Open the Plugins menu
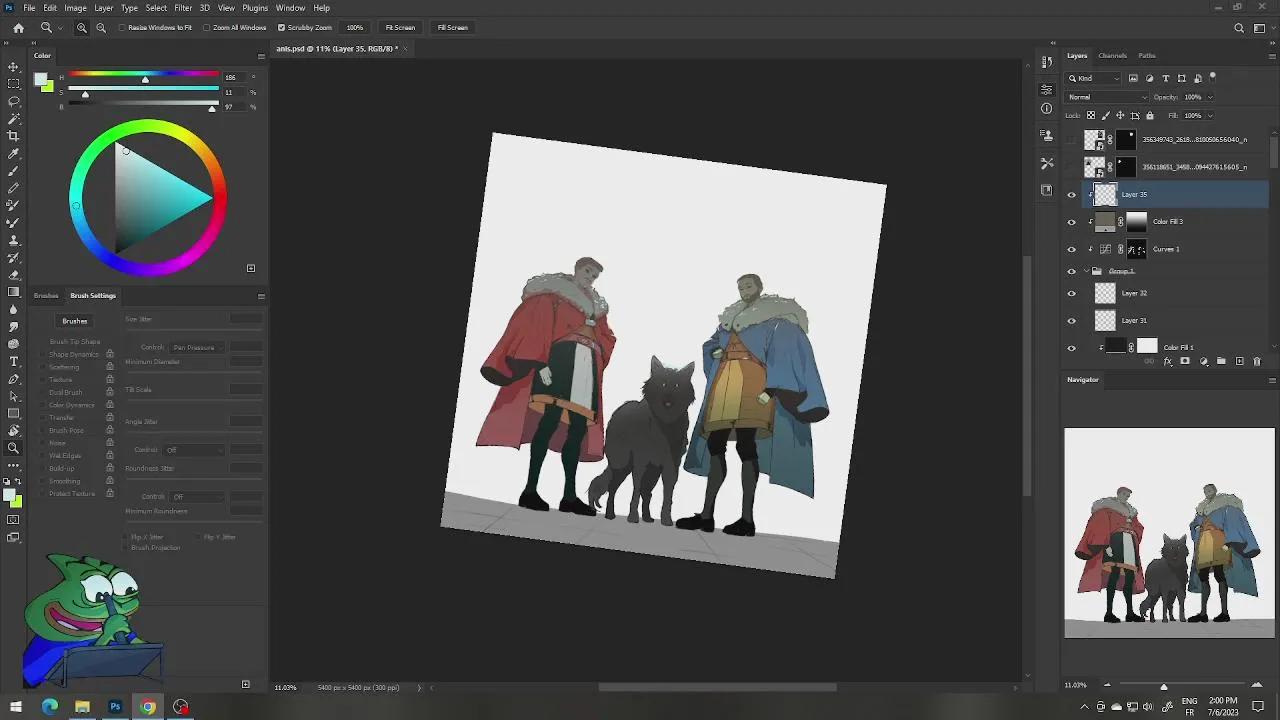The width and height of the screenshot is (1280, 720). pyautogui.click(x=255, y=7)
